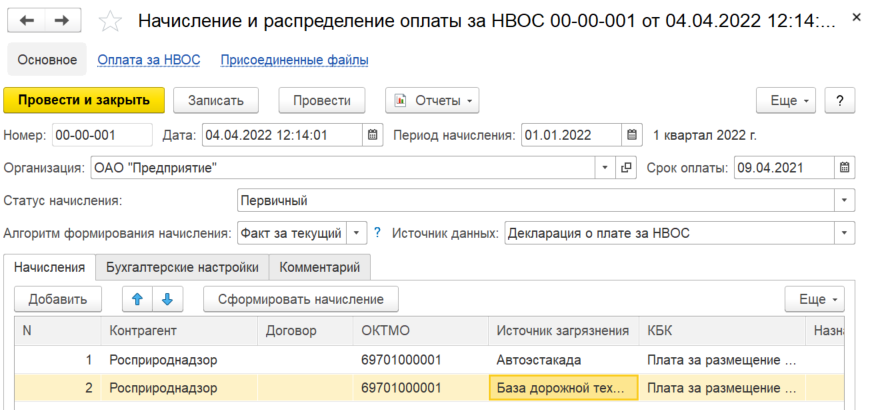This screenshot has height=410, width=871.
Task: Open the Организация record with the open-form icon
Action: point(625,168)
